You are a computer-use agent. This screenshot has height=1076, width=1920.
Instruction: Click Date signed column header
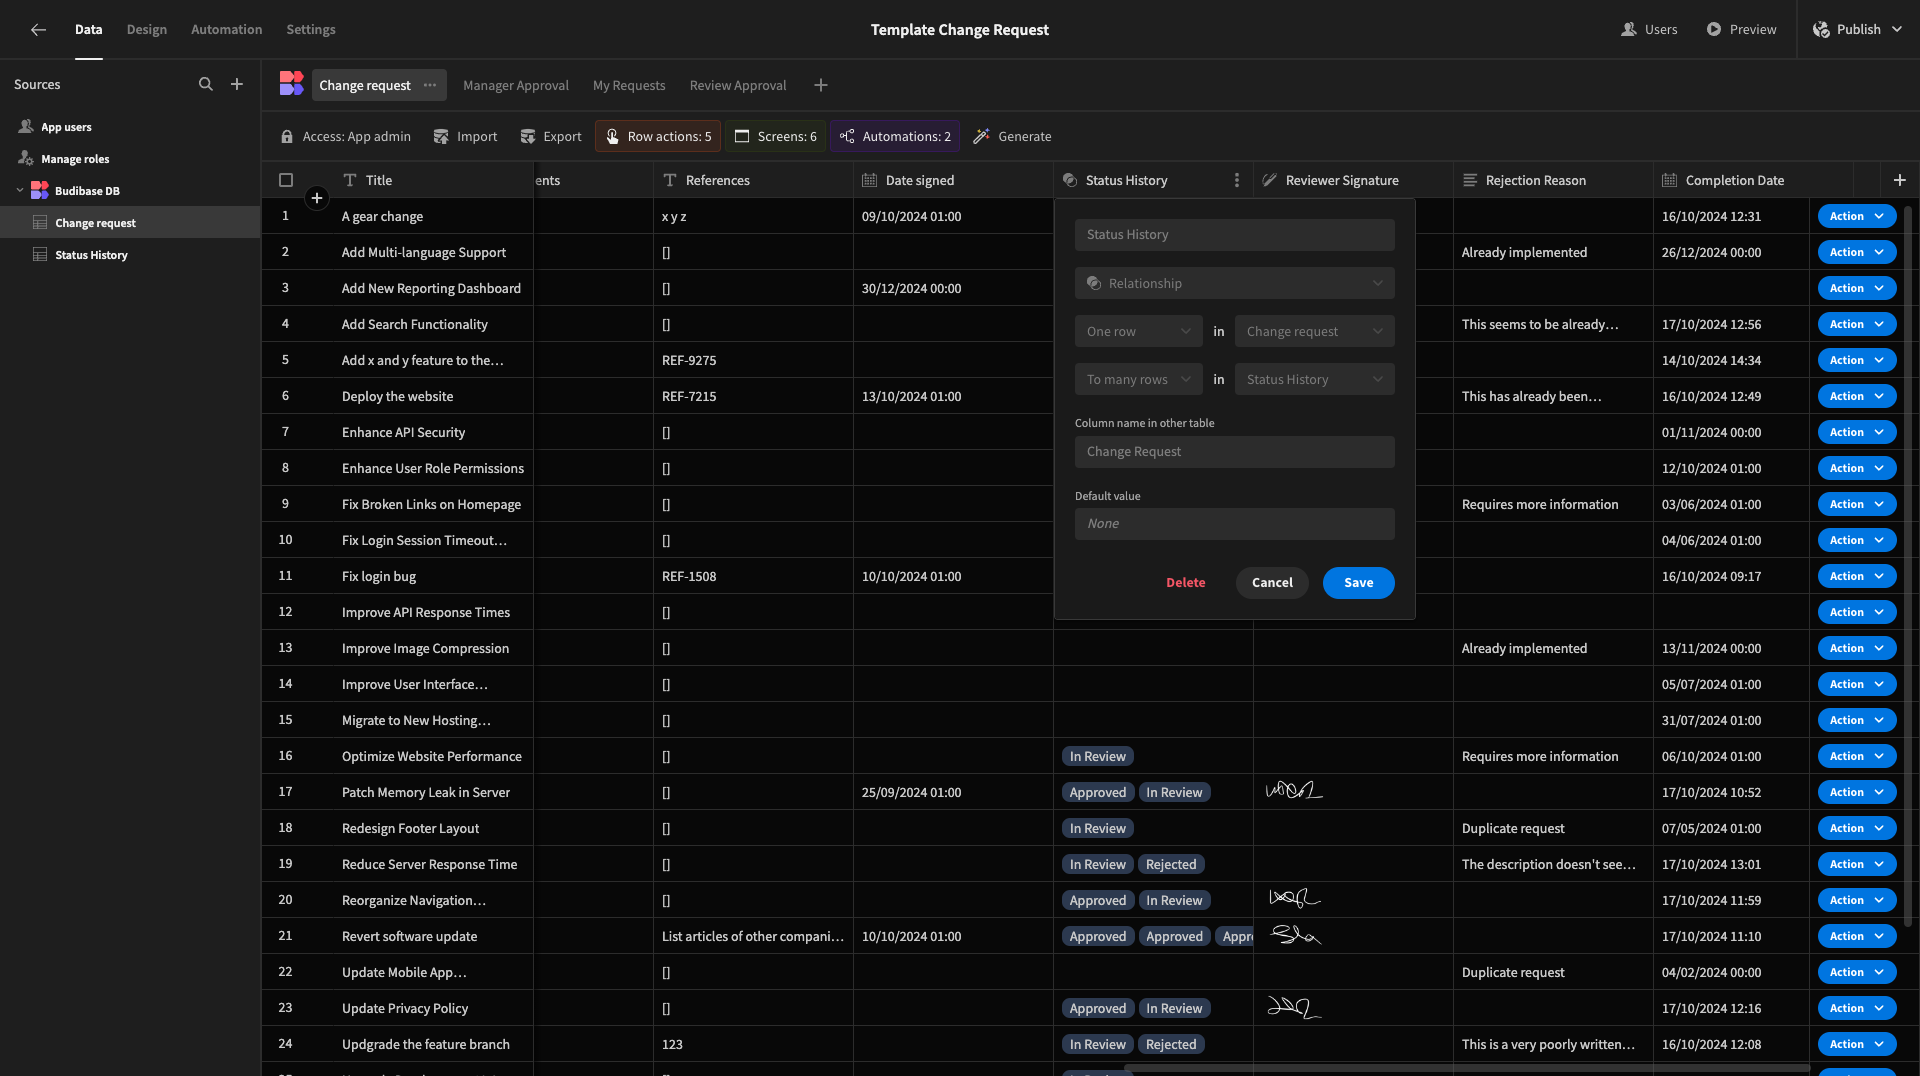pyautogui.click(x=953, y=180)
